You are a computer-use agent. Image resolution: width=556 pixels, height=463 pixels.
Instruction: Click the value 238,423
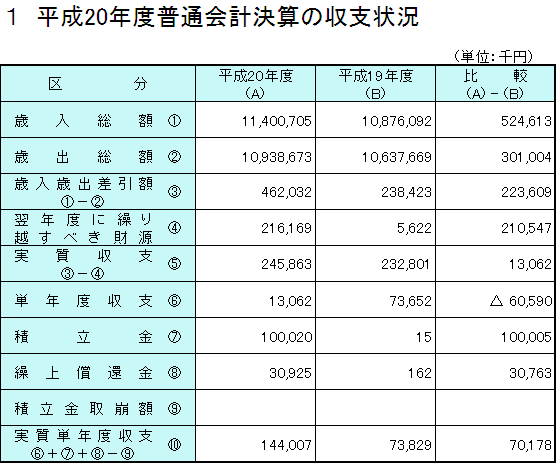(x=406, y=192)
